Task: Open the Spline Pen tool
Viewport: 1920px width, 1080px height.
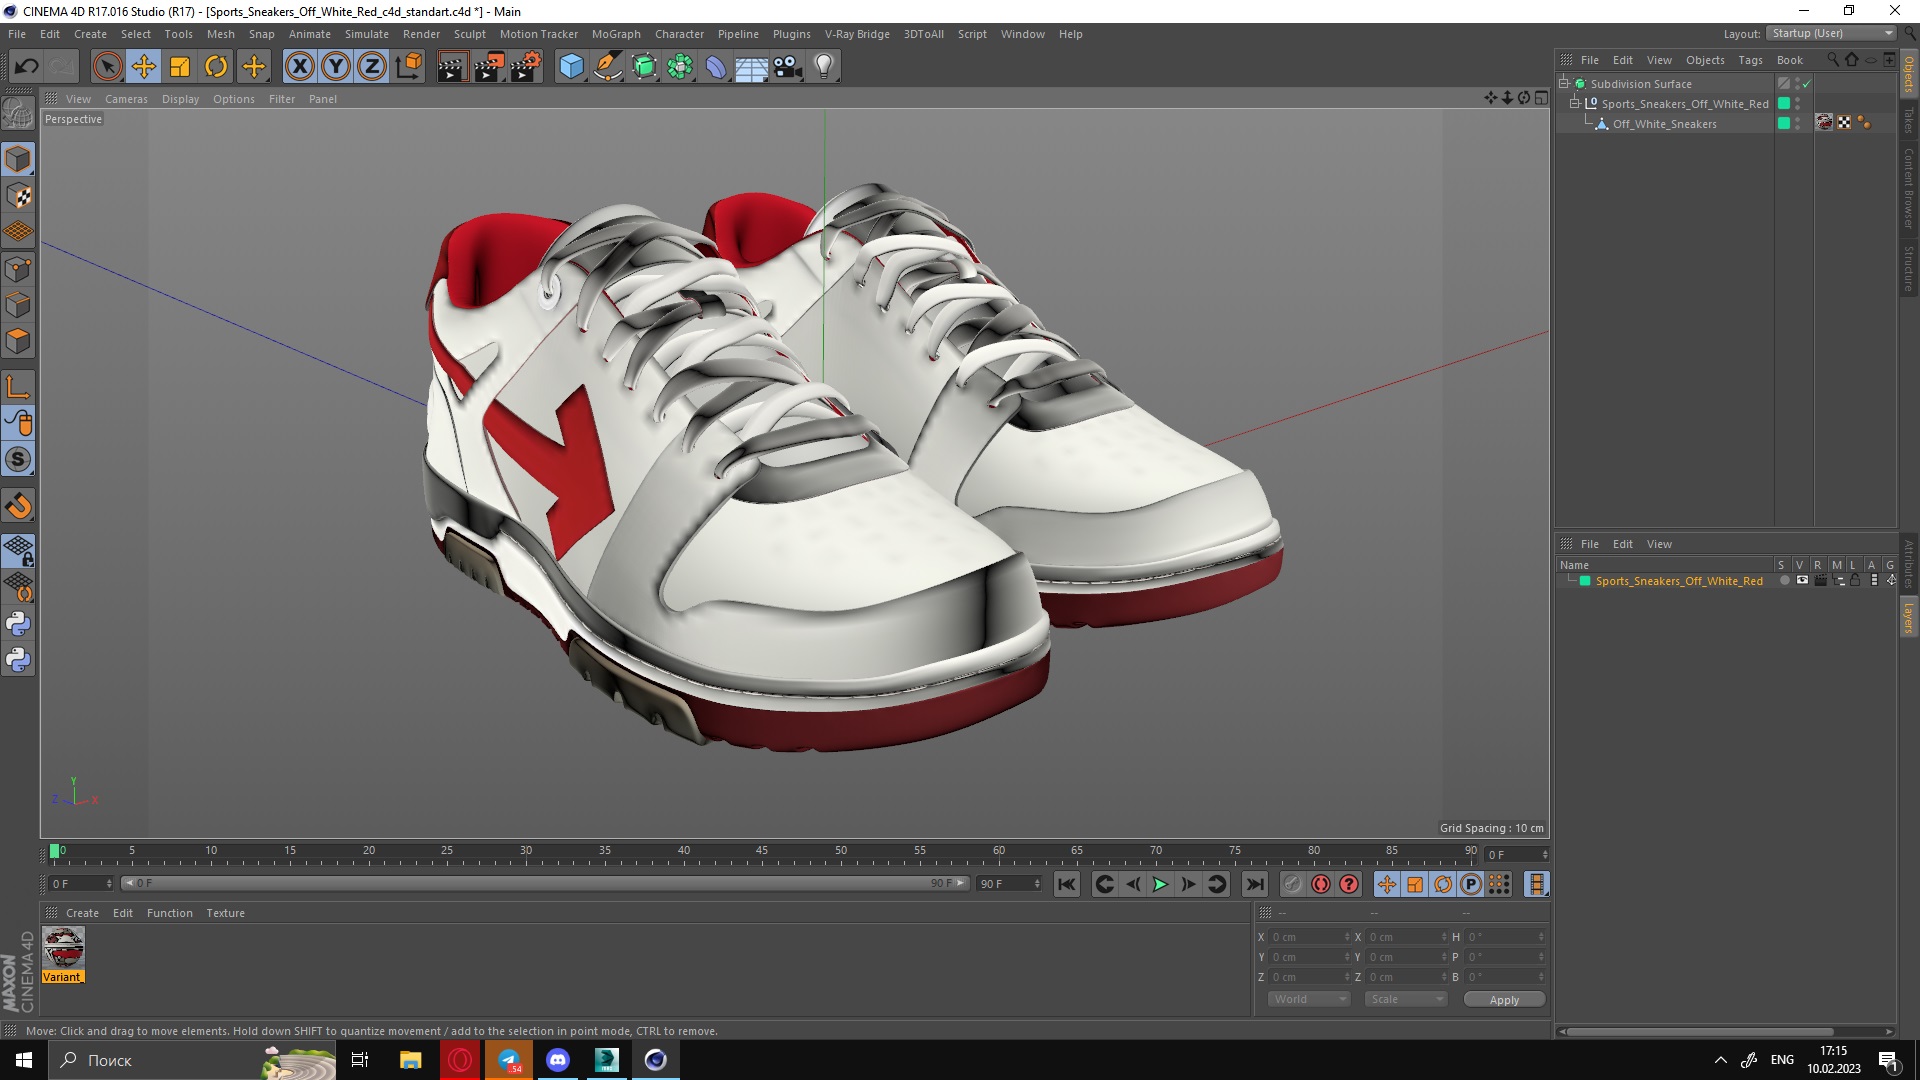Action: coord(608,67)
